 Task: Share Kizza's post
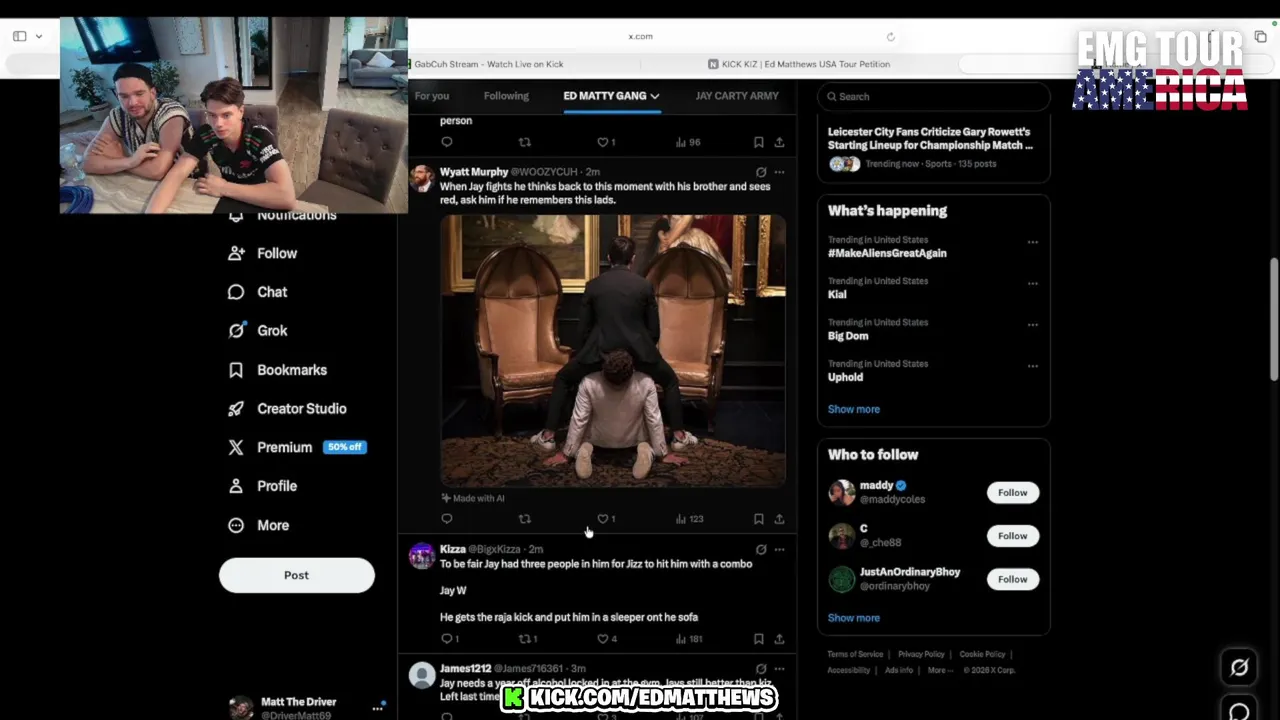779,639
